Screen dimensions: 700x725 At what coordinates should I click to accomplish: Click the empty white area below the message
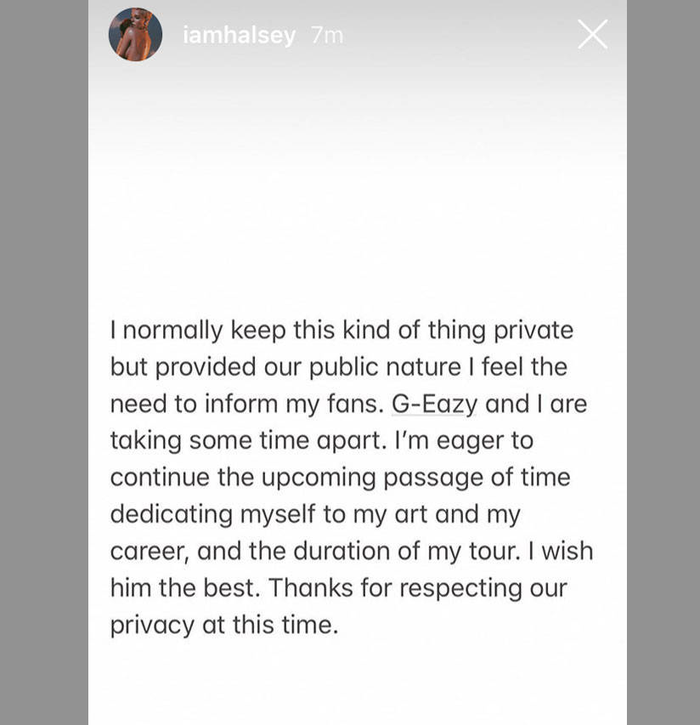coord(357,684)
